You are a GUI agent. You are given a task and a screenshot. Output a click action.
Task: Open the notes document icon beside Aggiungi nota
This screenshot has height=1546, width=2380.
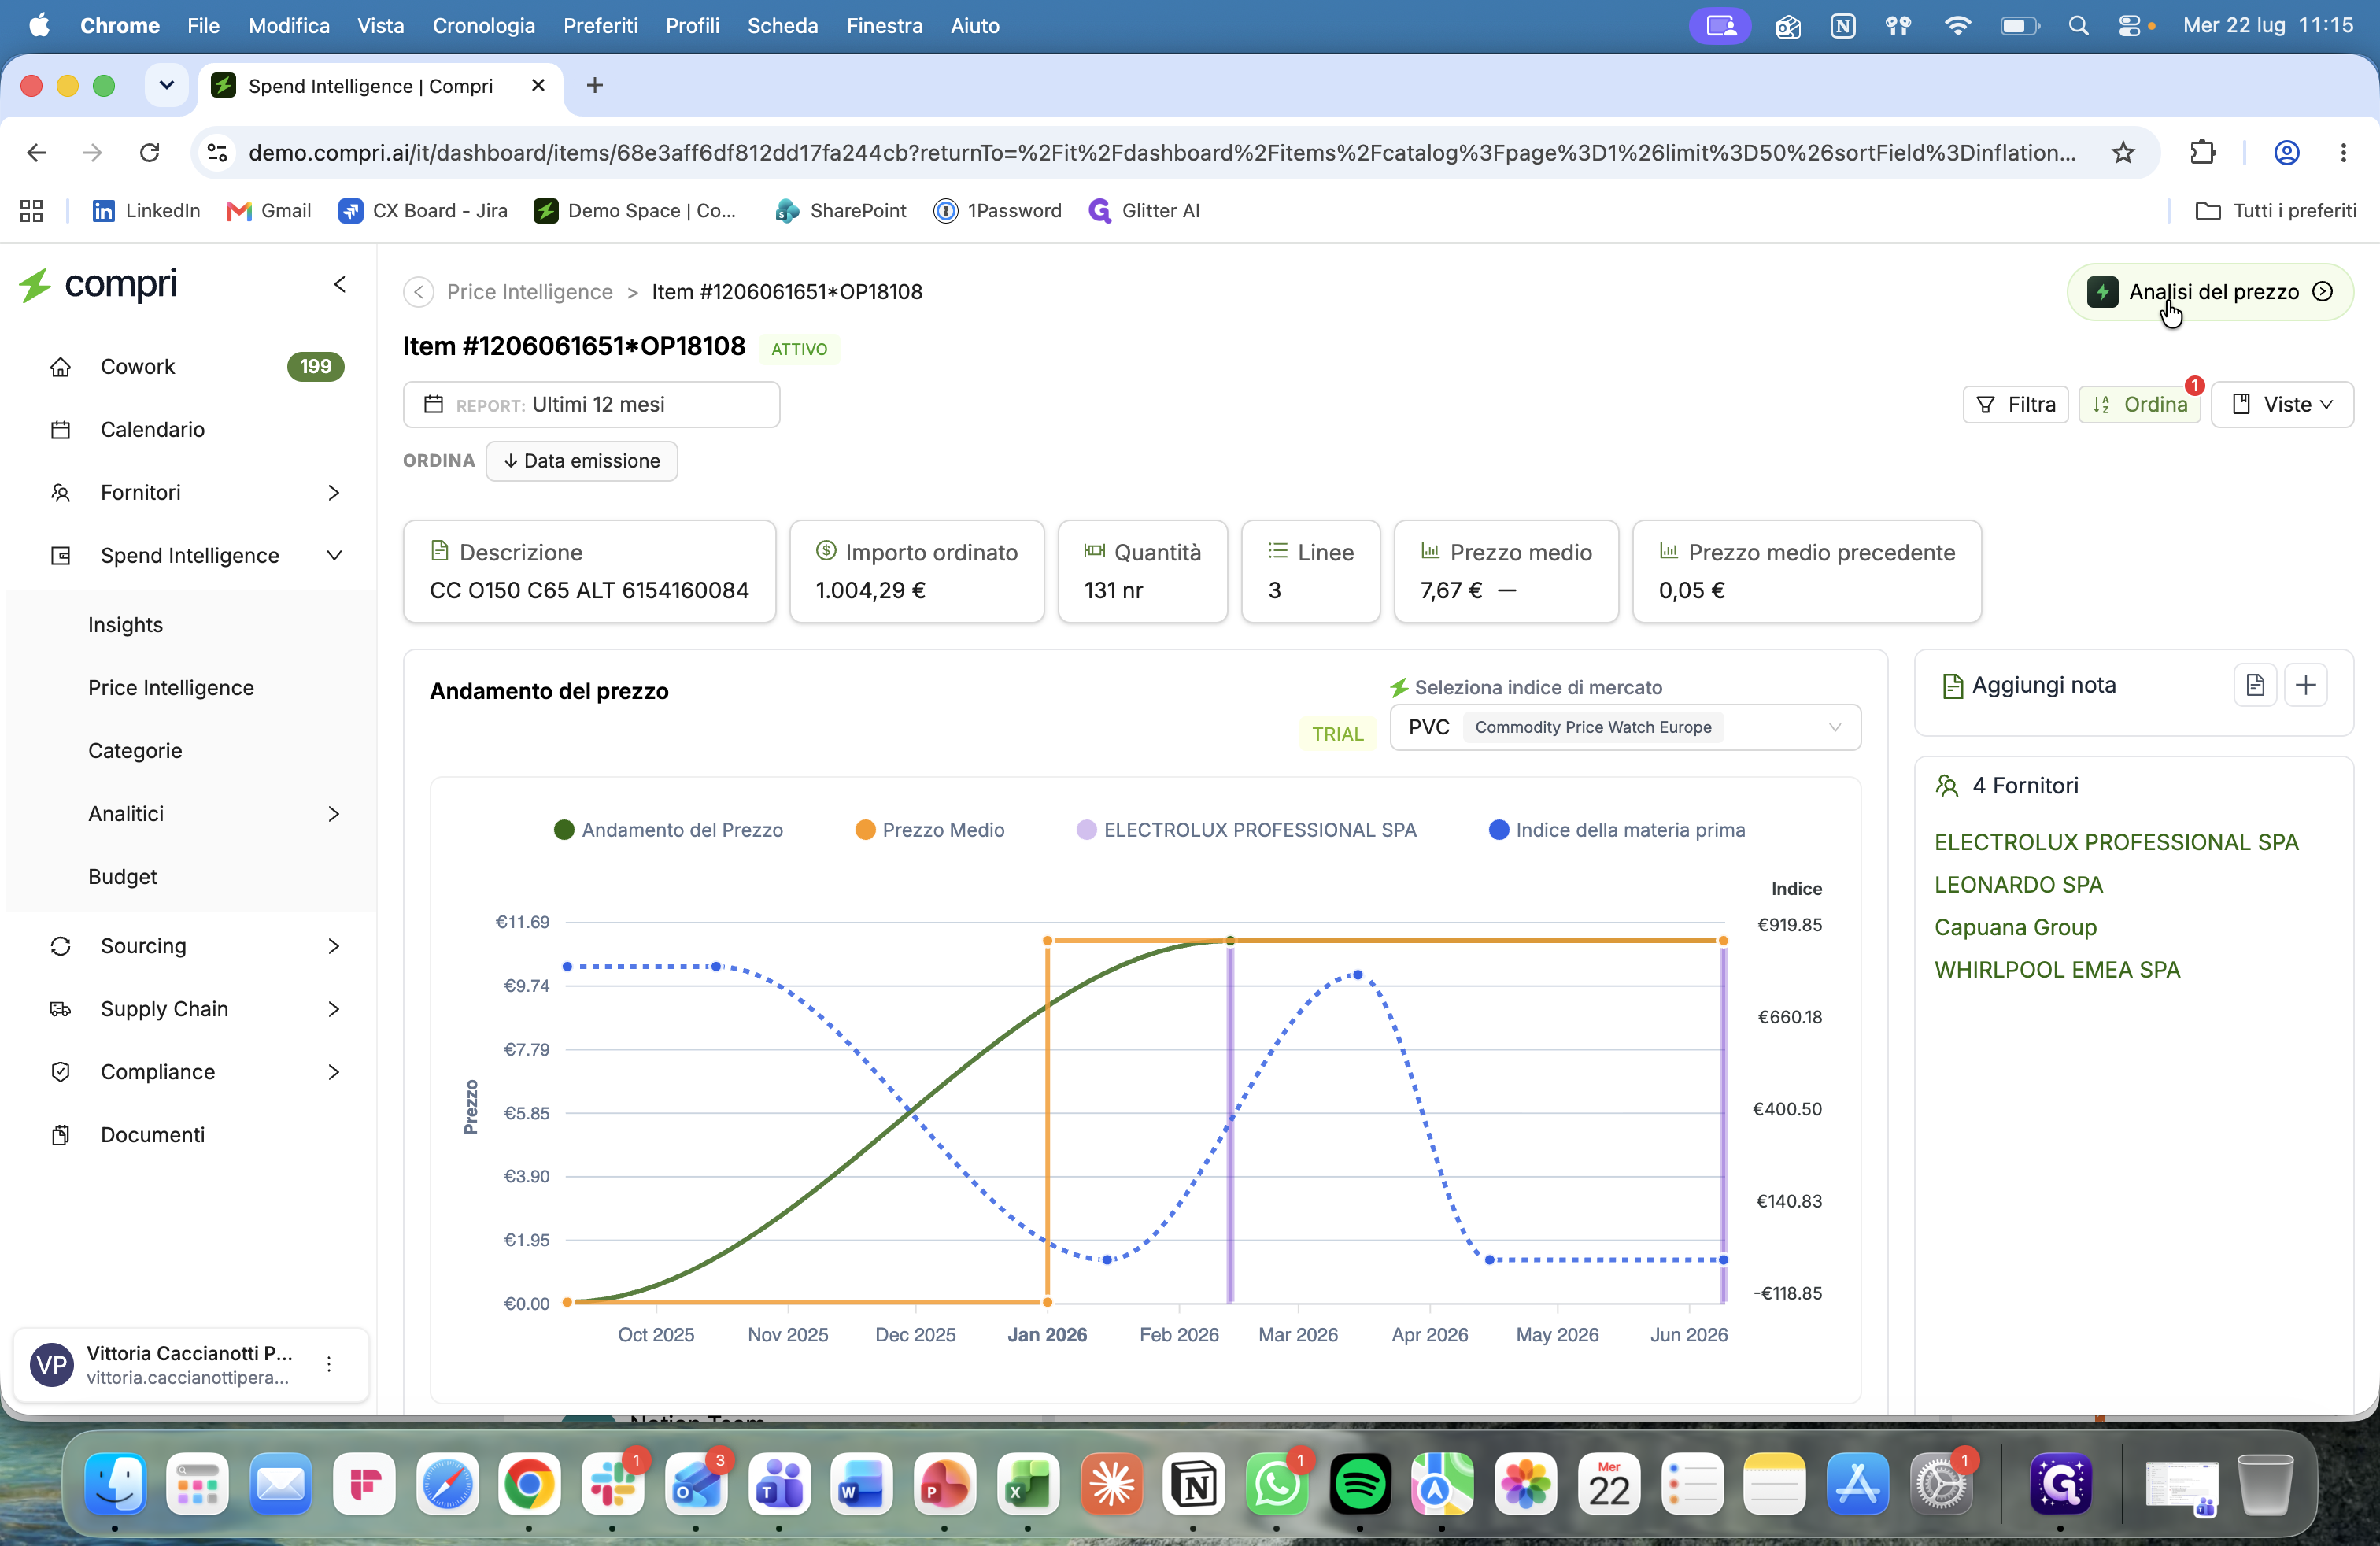[2254, 685]
